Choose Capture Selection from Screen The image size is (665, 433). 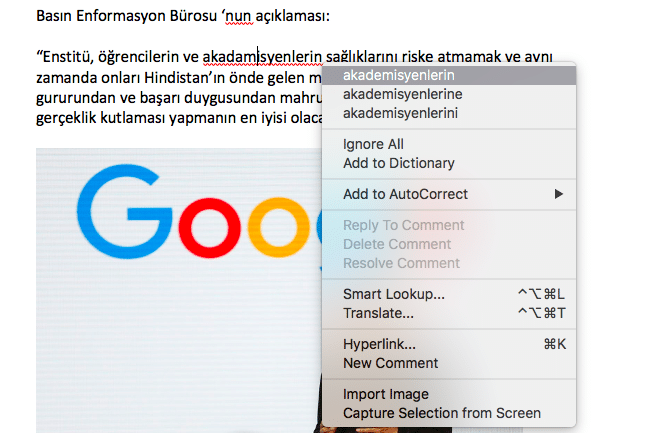tap(449, 413)
